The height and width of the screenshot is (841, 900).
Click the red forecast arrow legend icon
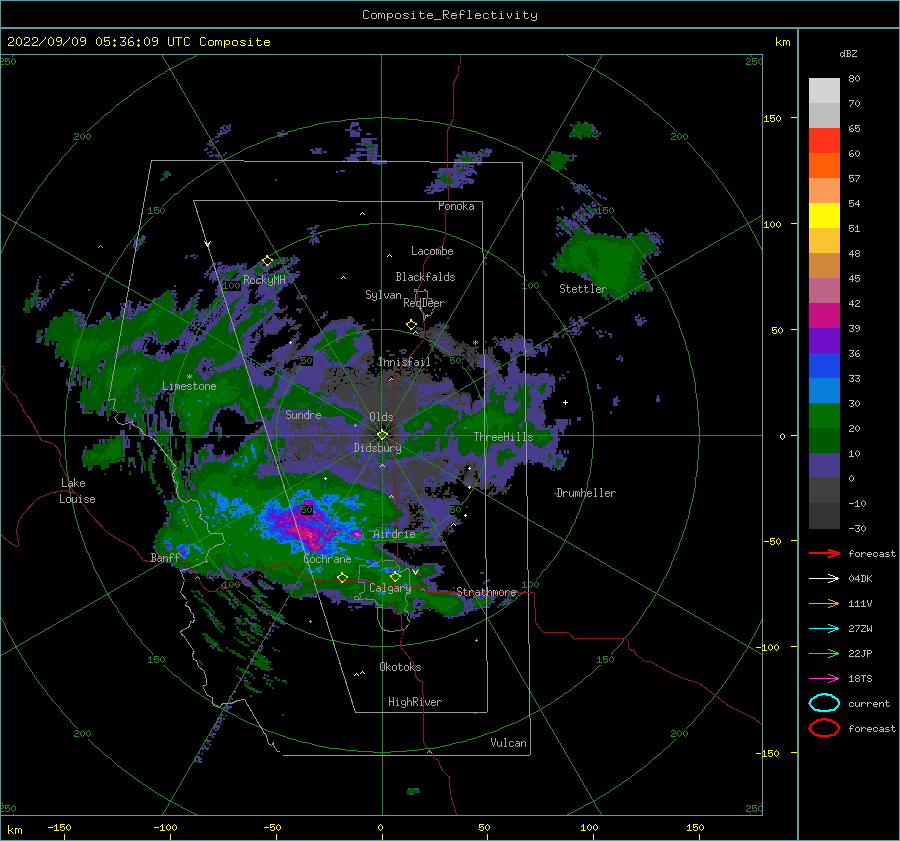tap(824, 553)
